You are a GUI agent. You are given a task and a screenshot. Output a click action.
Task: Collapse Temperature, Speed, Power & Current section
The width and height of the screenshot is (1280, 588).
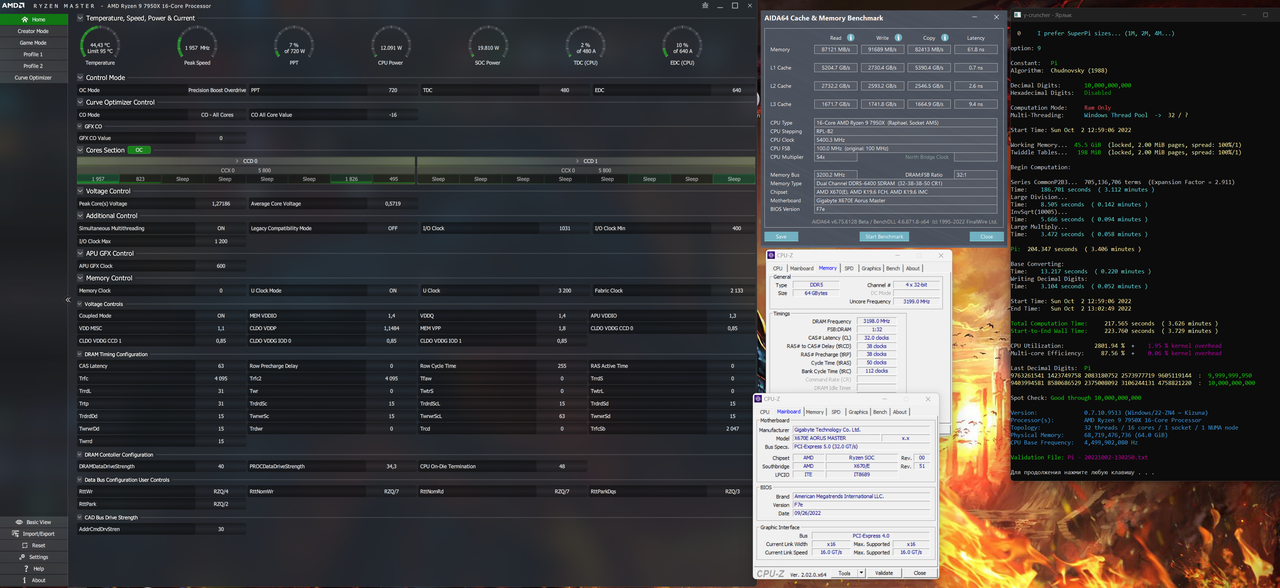pos(81,19)
